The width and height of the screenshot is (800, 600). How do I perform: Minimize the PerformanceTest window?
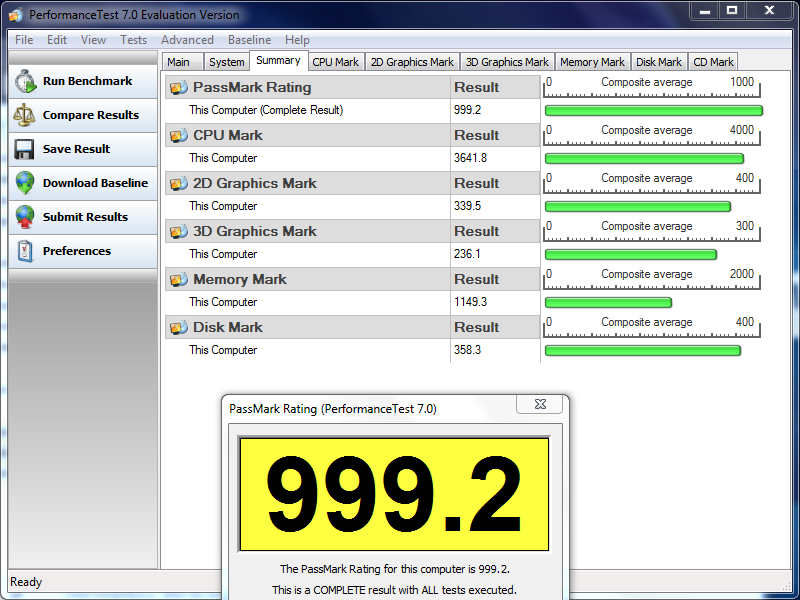(705, 11)
